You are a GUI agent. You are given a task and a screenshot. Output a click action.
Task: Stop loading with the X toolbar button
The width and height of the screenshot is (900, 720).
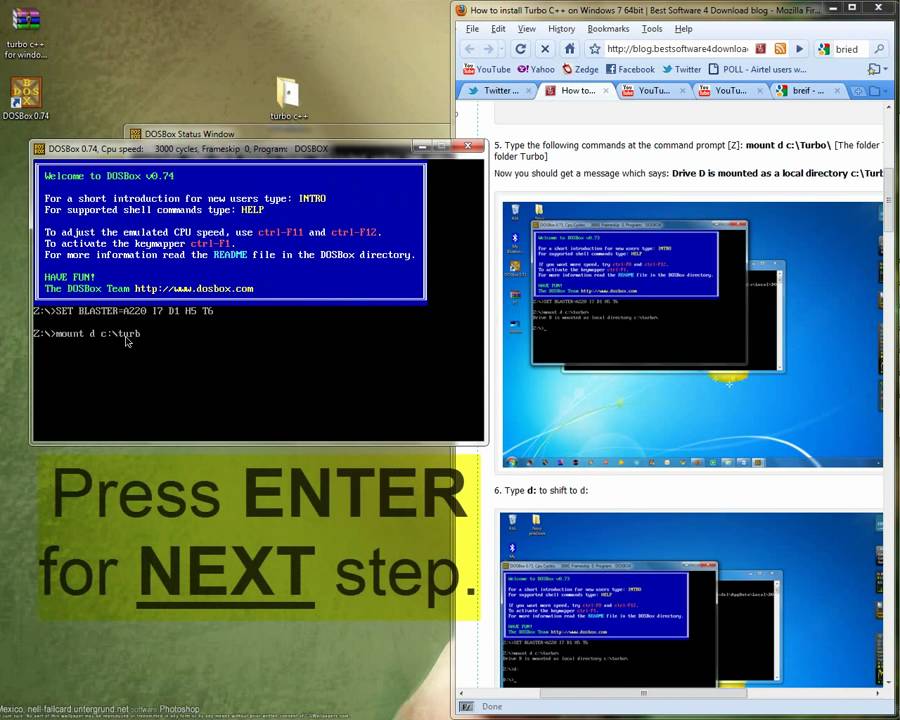click(x=545, y=49)
